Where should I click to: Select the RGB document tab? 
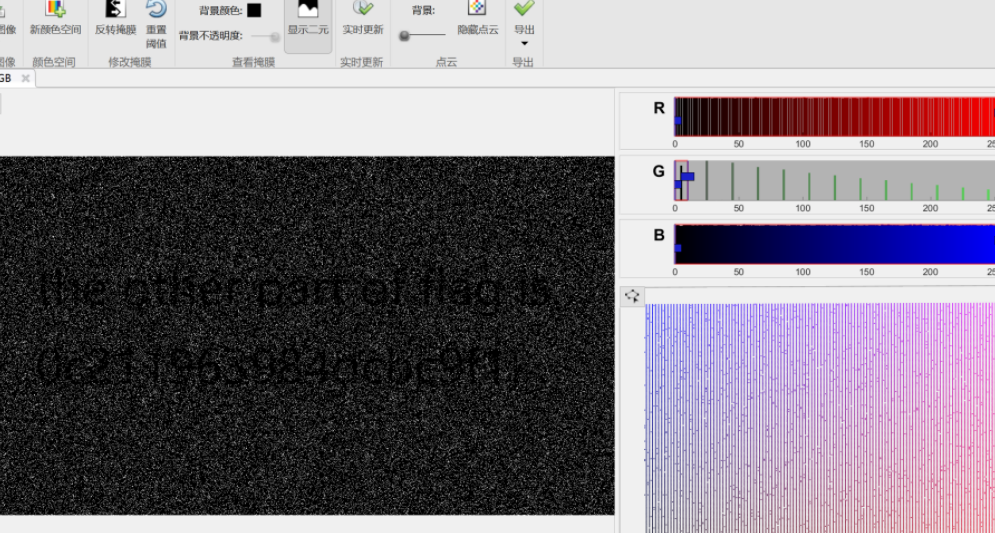point(6,78)
